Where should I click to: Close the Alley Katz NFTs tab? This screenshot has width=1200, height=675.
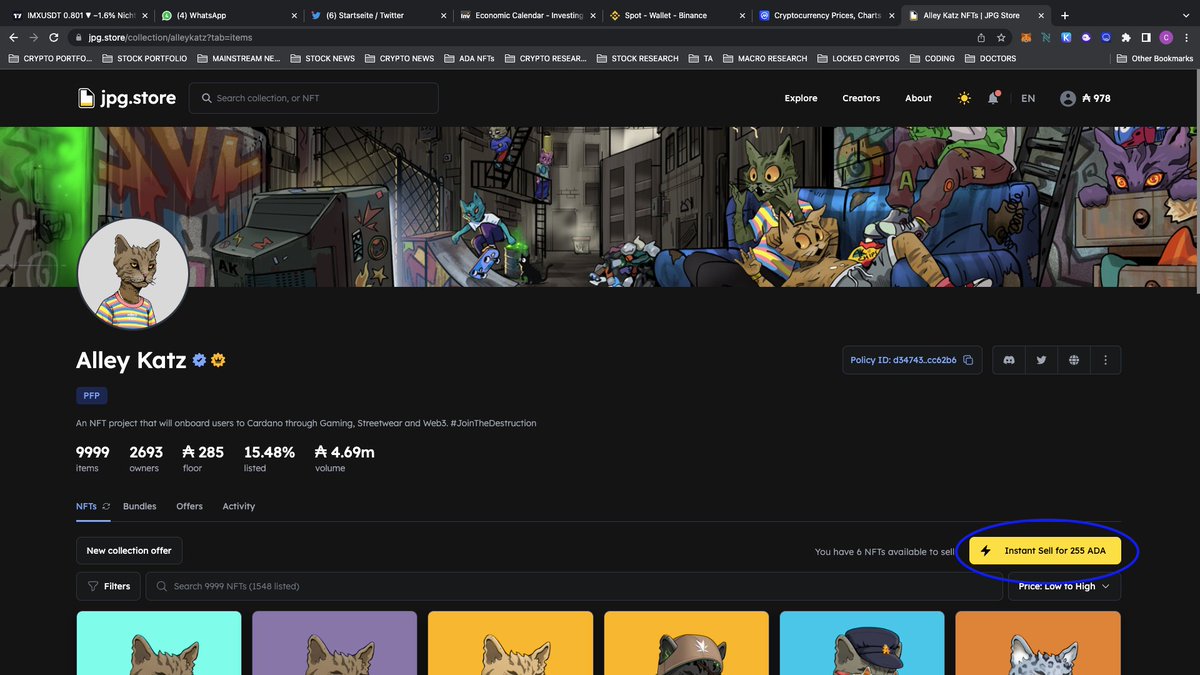click(x=1041, y=15)
